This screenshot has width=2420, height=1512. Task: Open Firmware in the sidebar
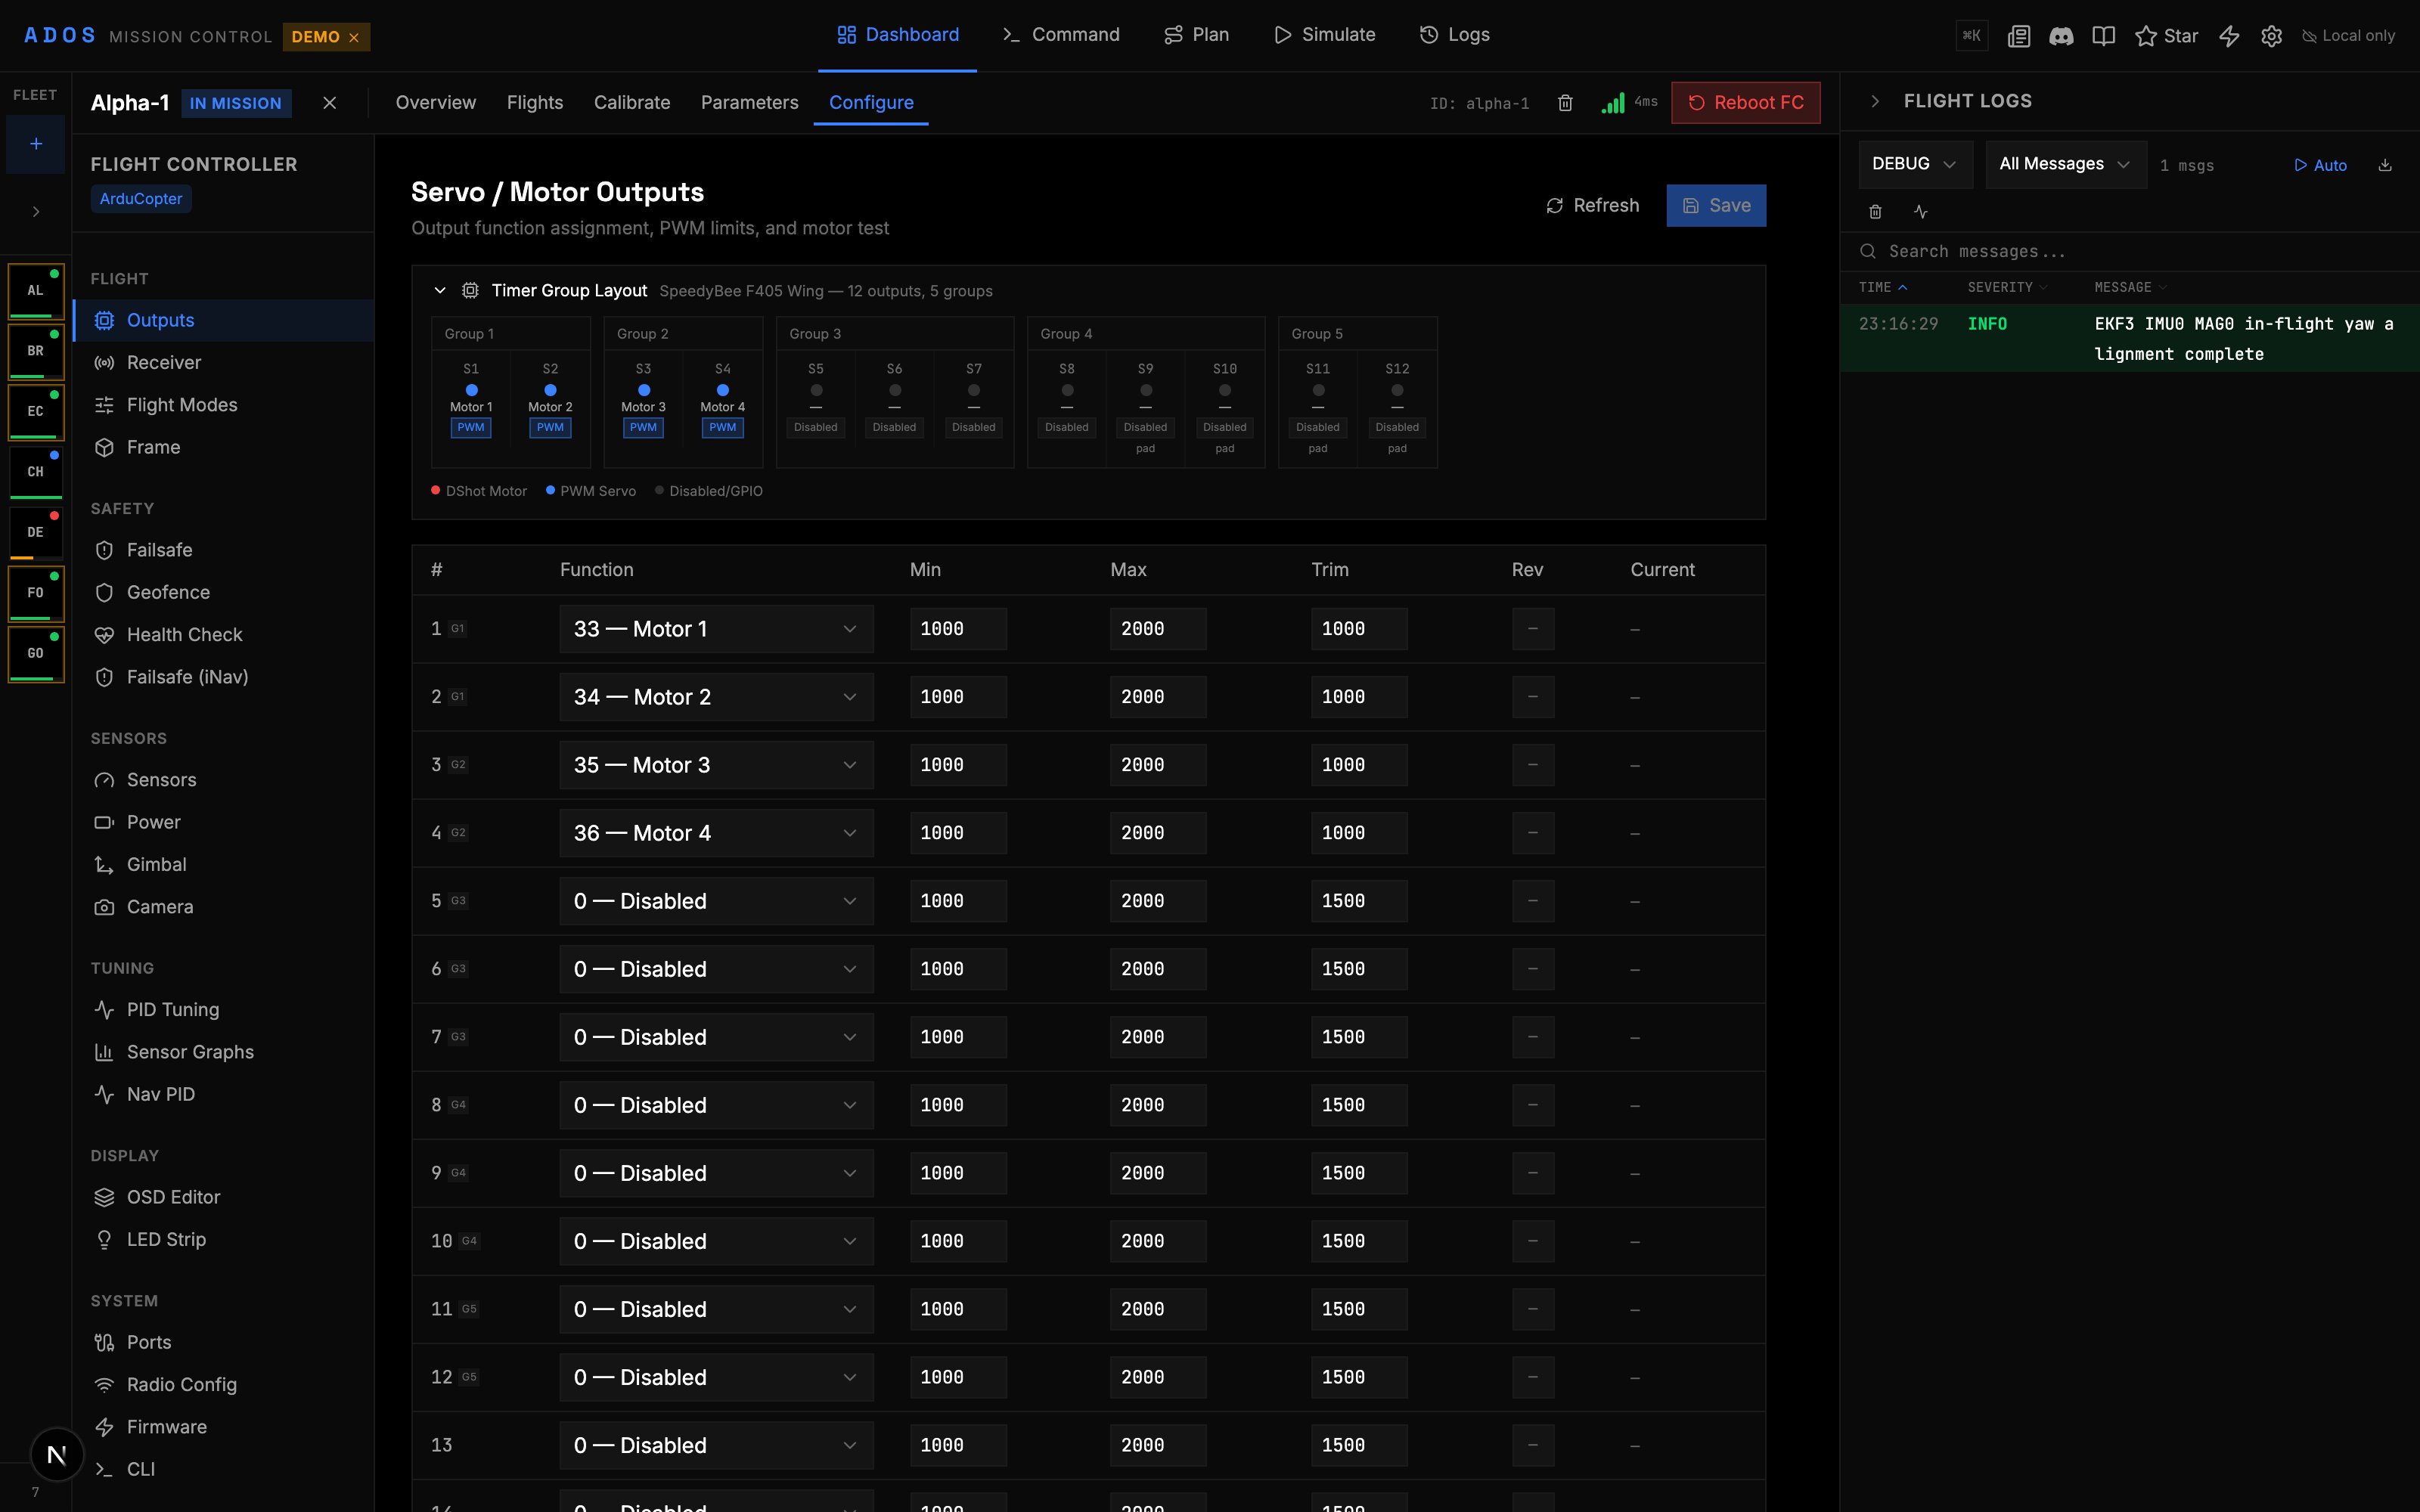[x=224, y=1427]
